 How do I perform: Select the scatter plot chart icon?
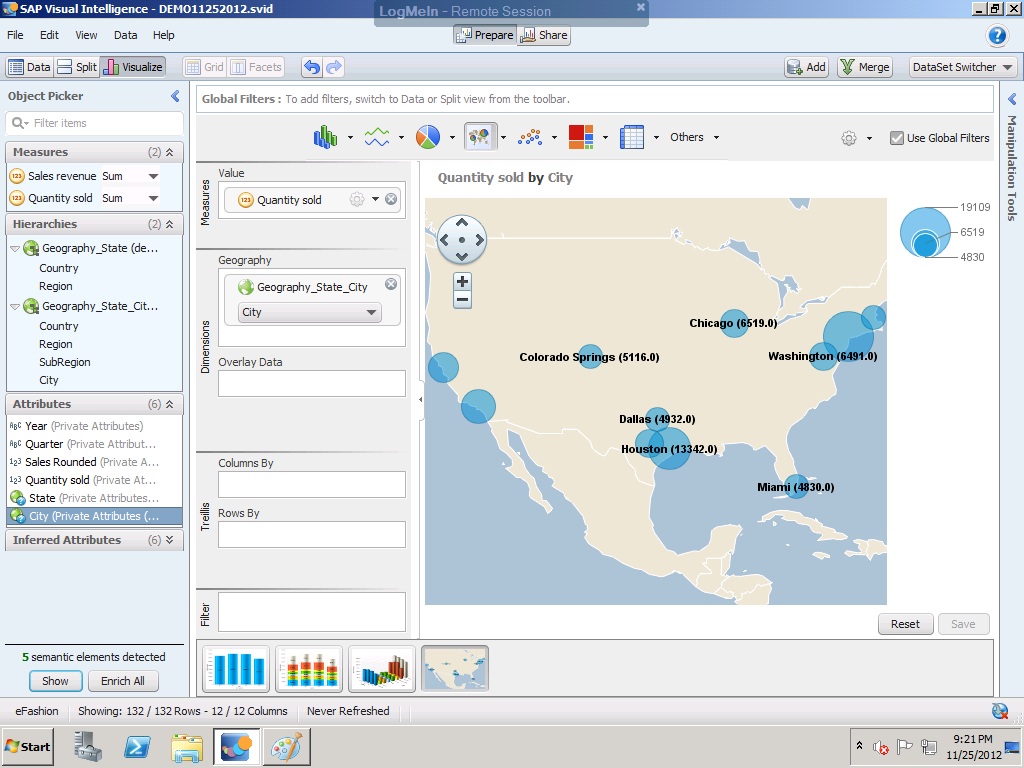(x=530, y=137)
